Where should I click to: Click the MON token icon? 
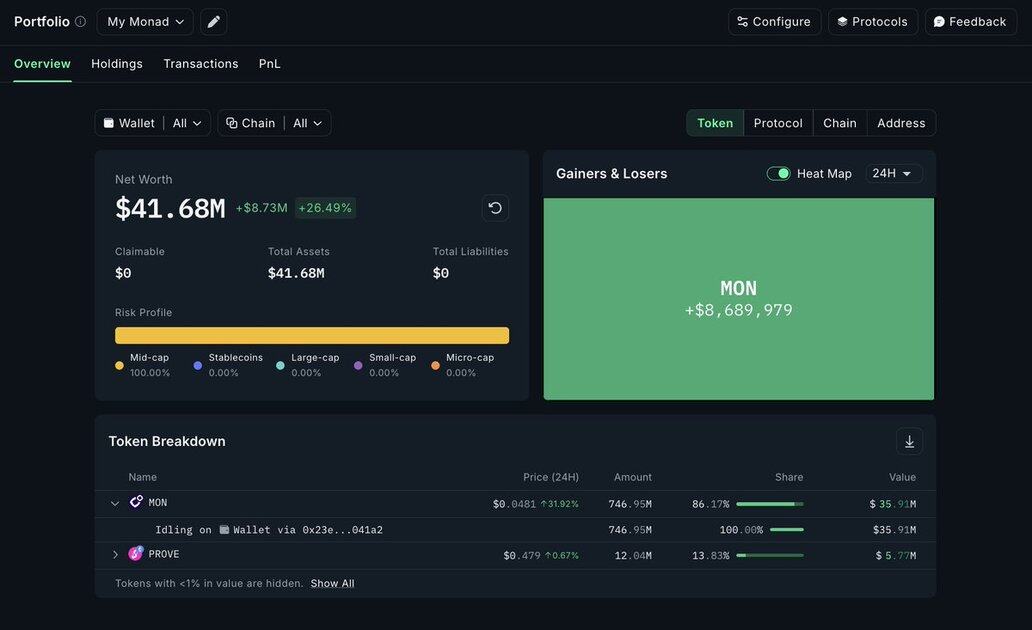coord(136,503)
